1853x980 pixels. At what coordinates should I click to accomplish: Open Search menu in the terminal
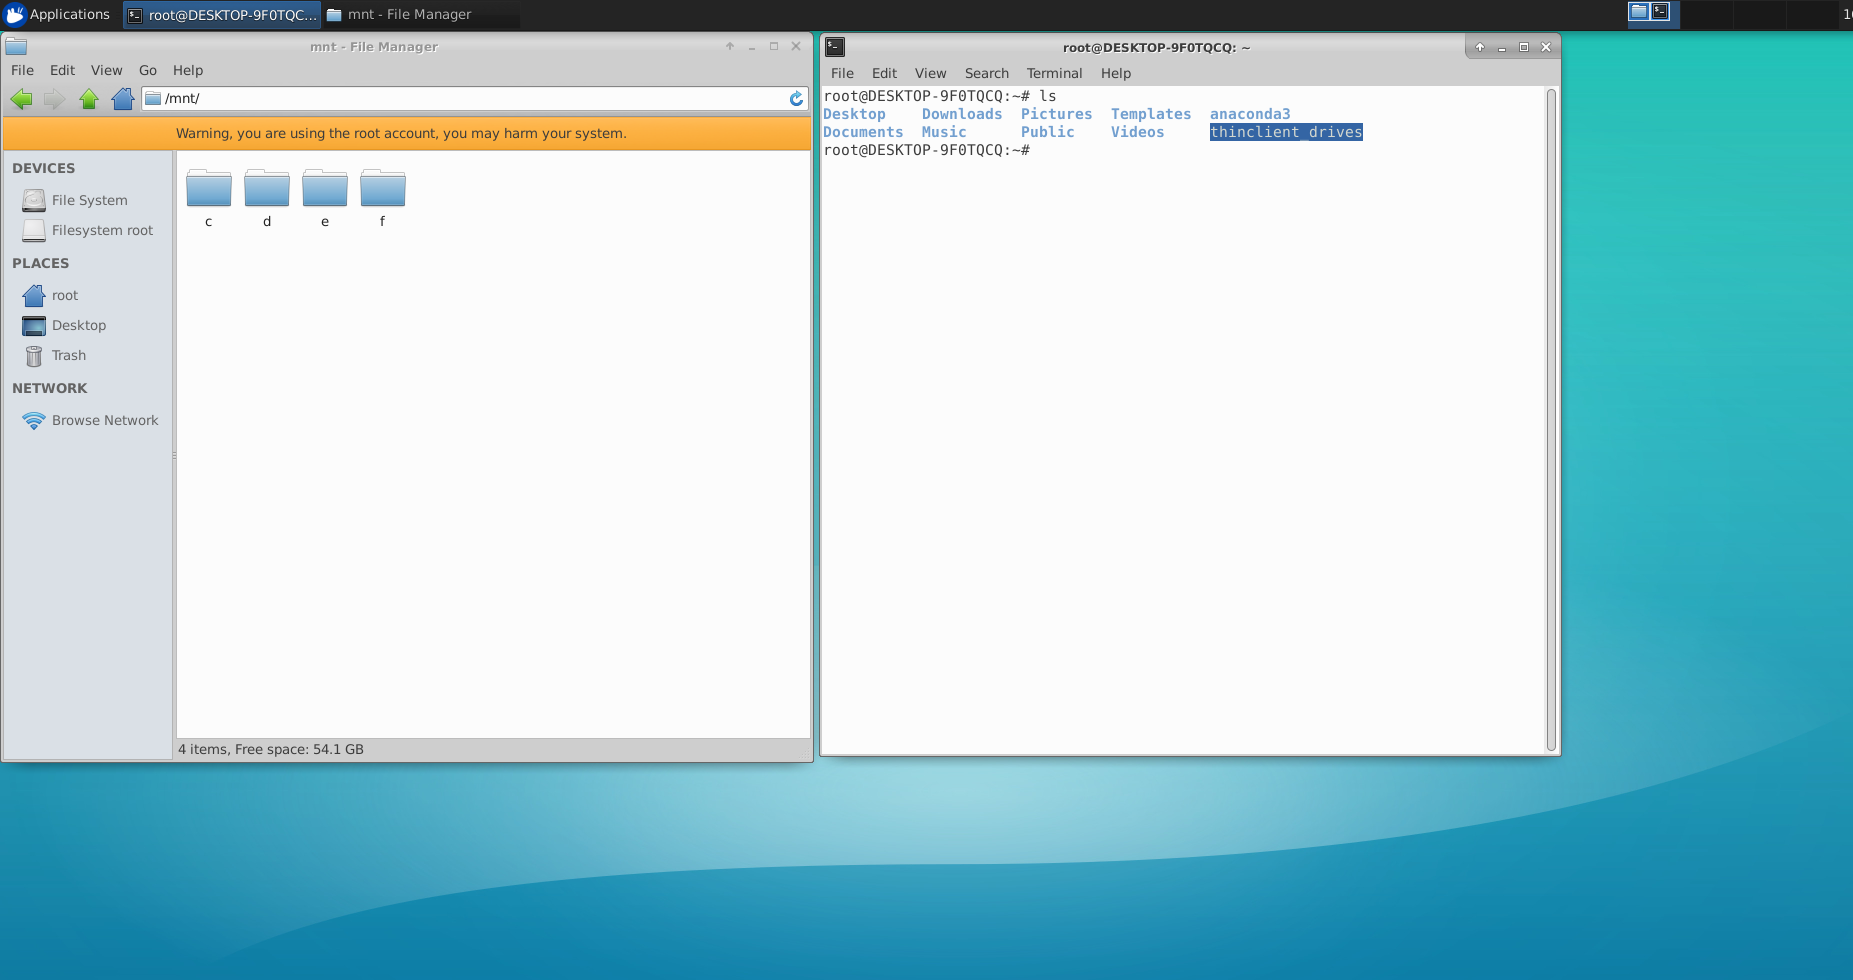(x=986, y=73)
